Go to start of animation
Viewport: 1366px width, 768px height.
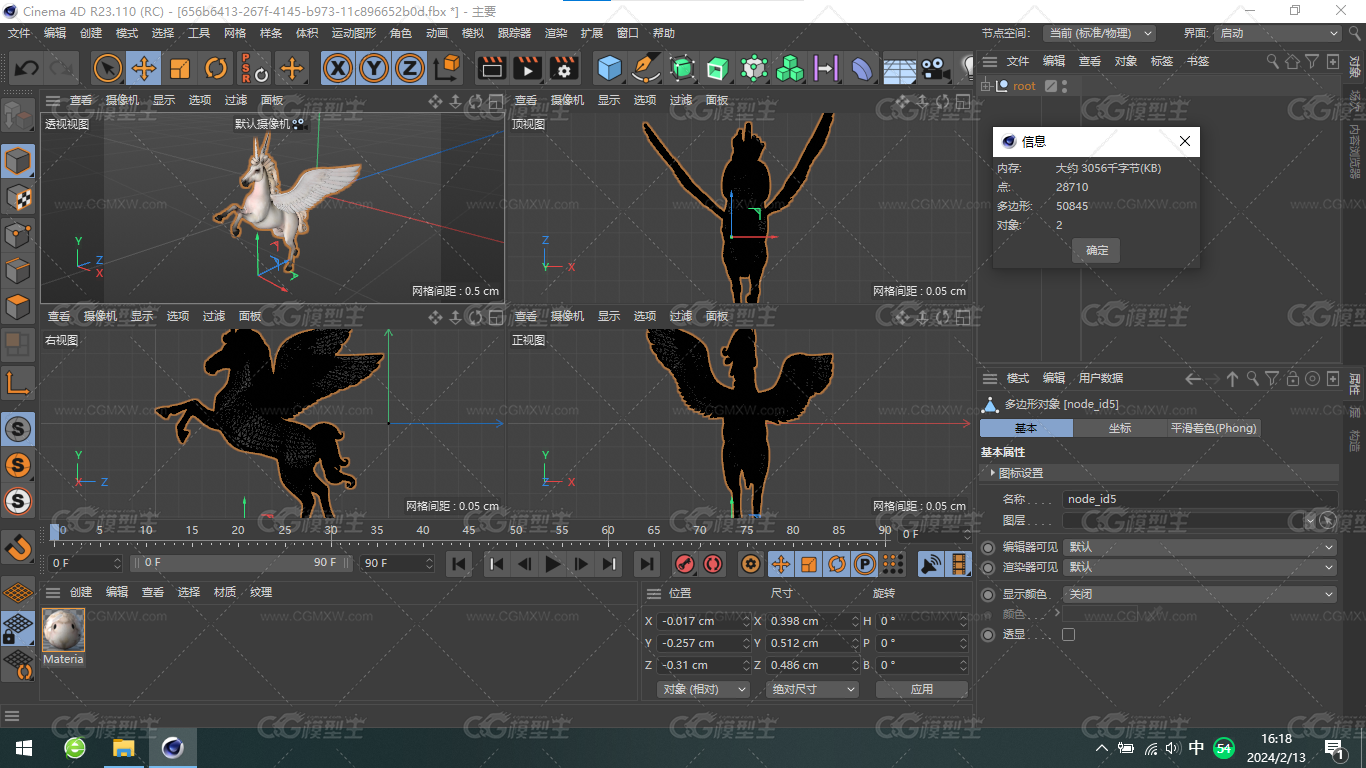pyautogui.click(x=459, y=564)
